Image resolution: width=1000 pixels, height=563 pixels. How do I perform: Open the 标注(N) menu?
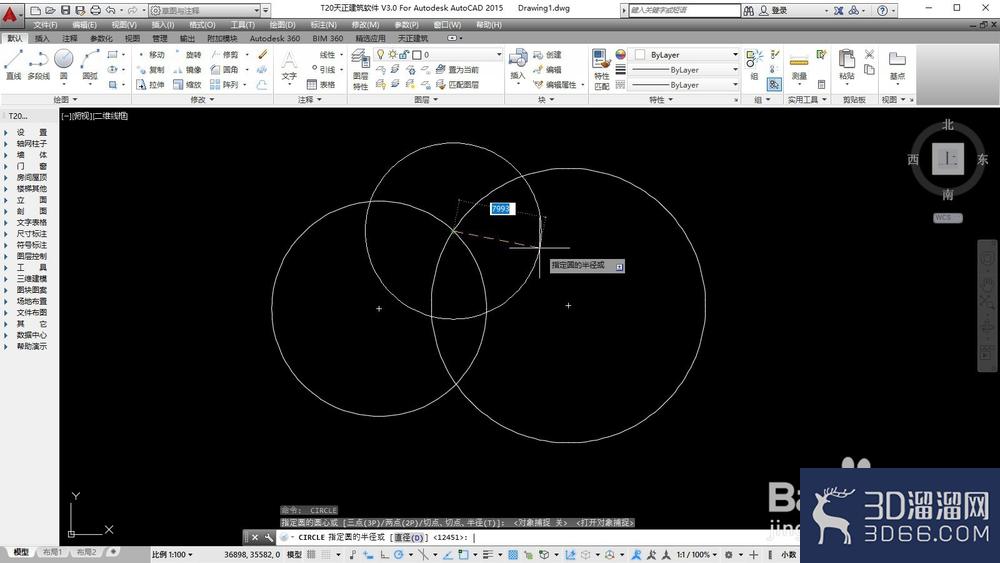point(323,25)
